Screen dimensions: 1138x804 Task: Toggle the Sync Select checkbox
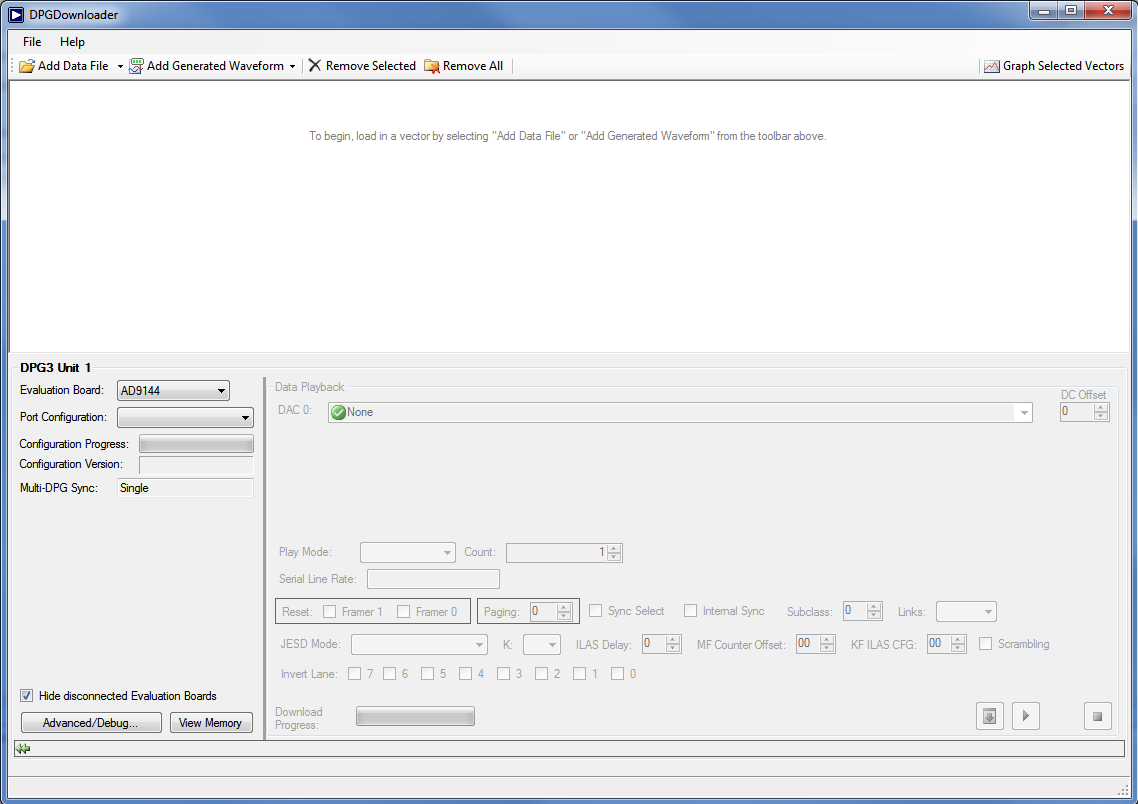coord(596,611)
